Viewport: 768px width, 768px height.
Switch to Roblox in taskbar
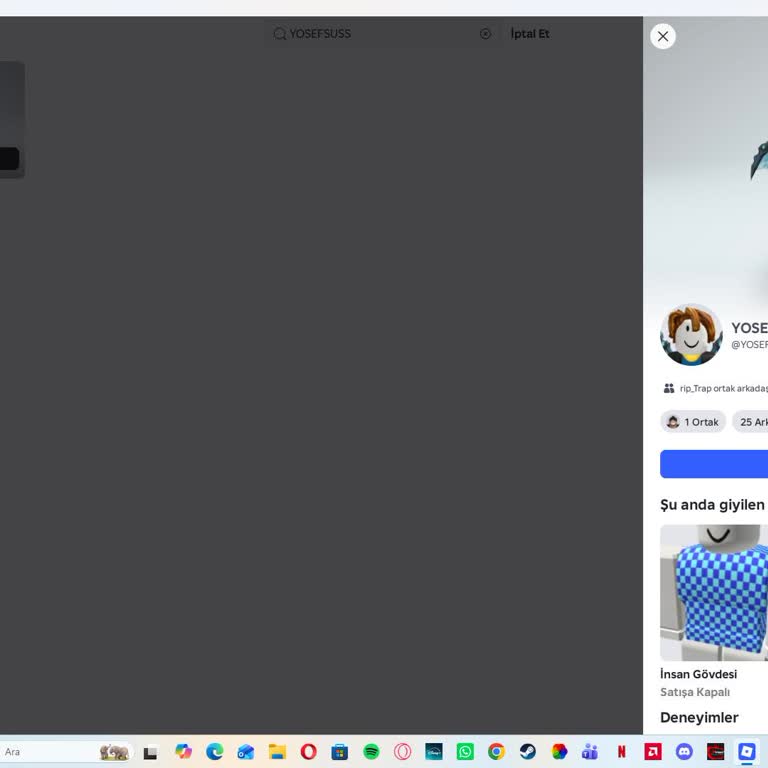tap(747, 751)
